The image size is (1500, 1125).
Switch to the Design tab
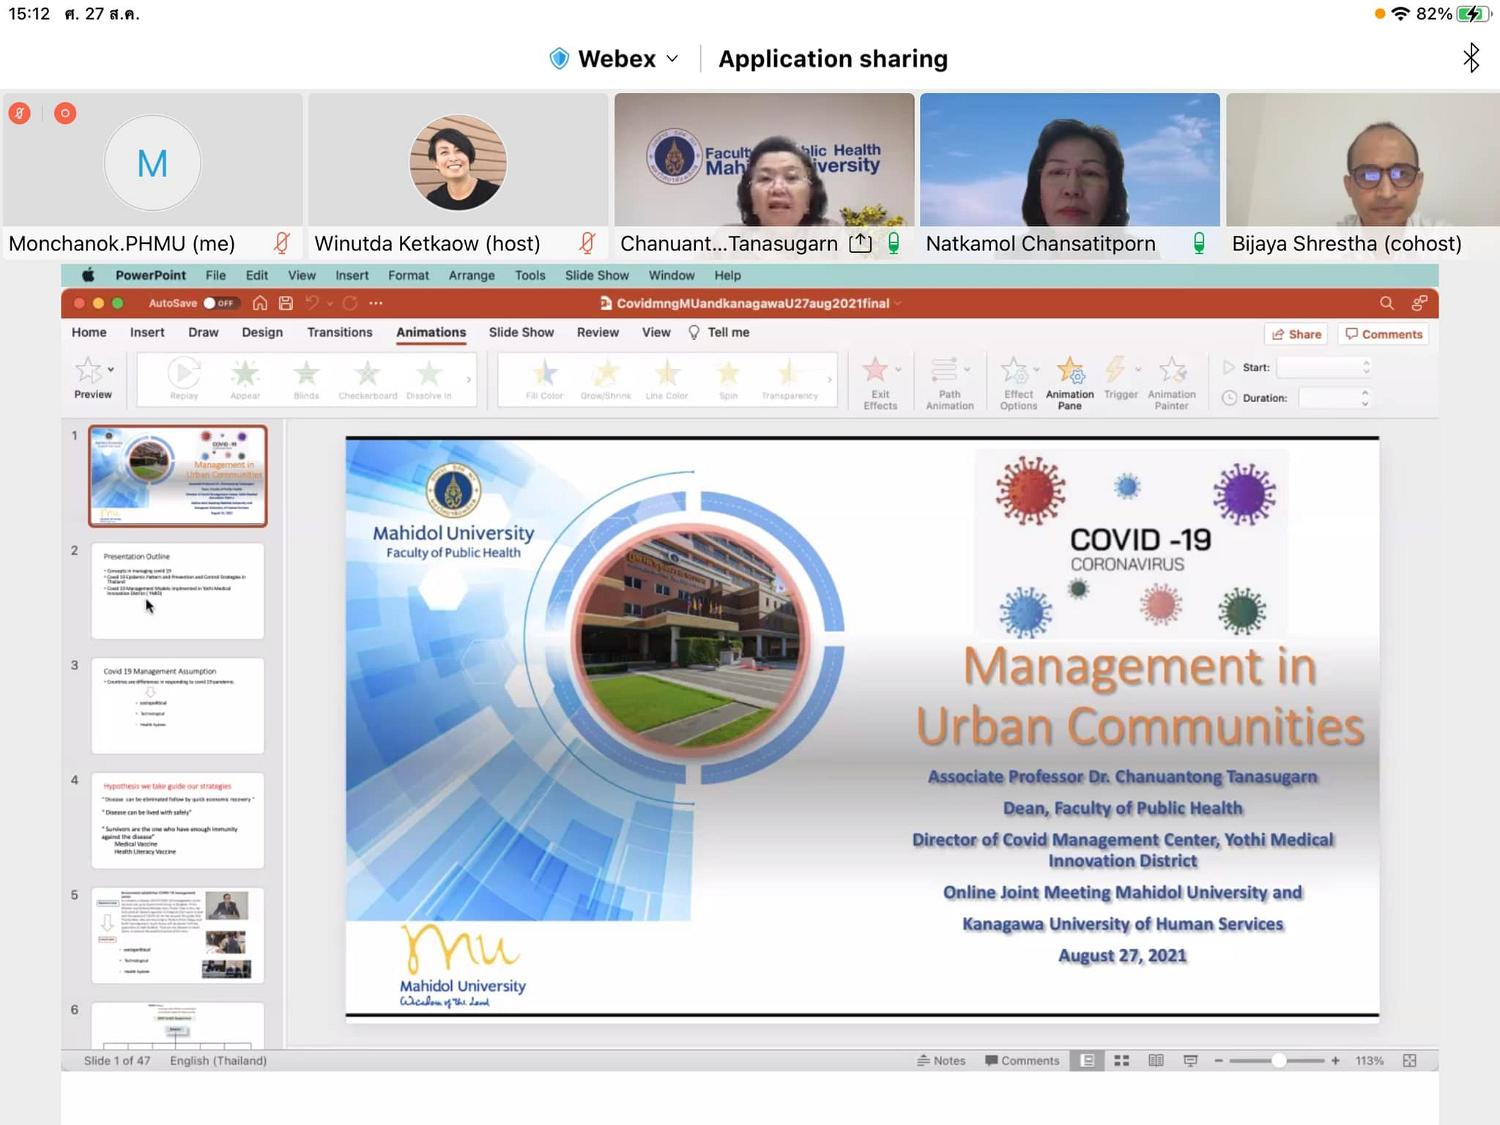point(262,332)
